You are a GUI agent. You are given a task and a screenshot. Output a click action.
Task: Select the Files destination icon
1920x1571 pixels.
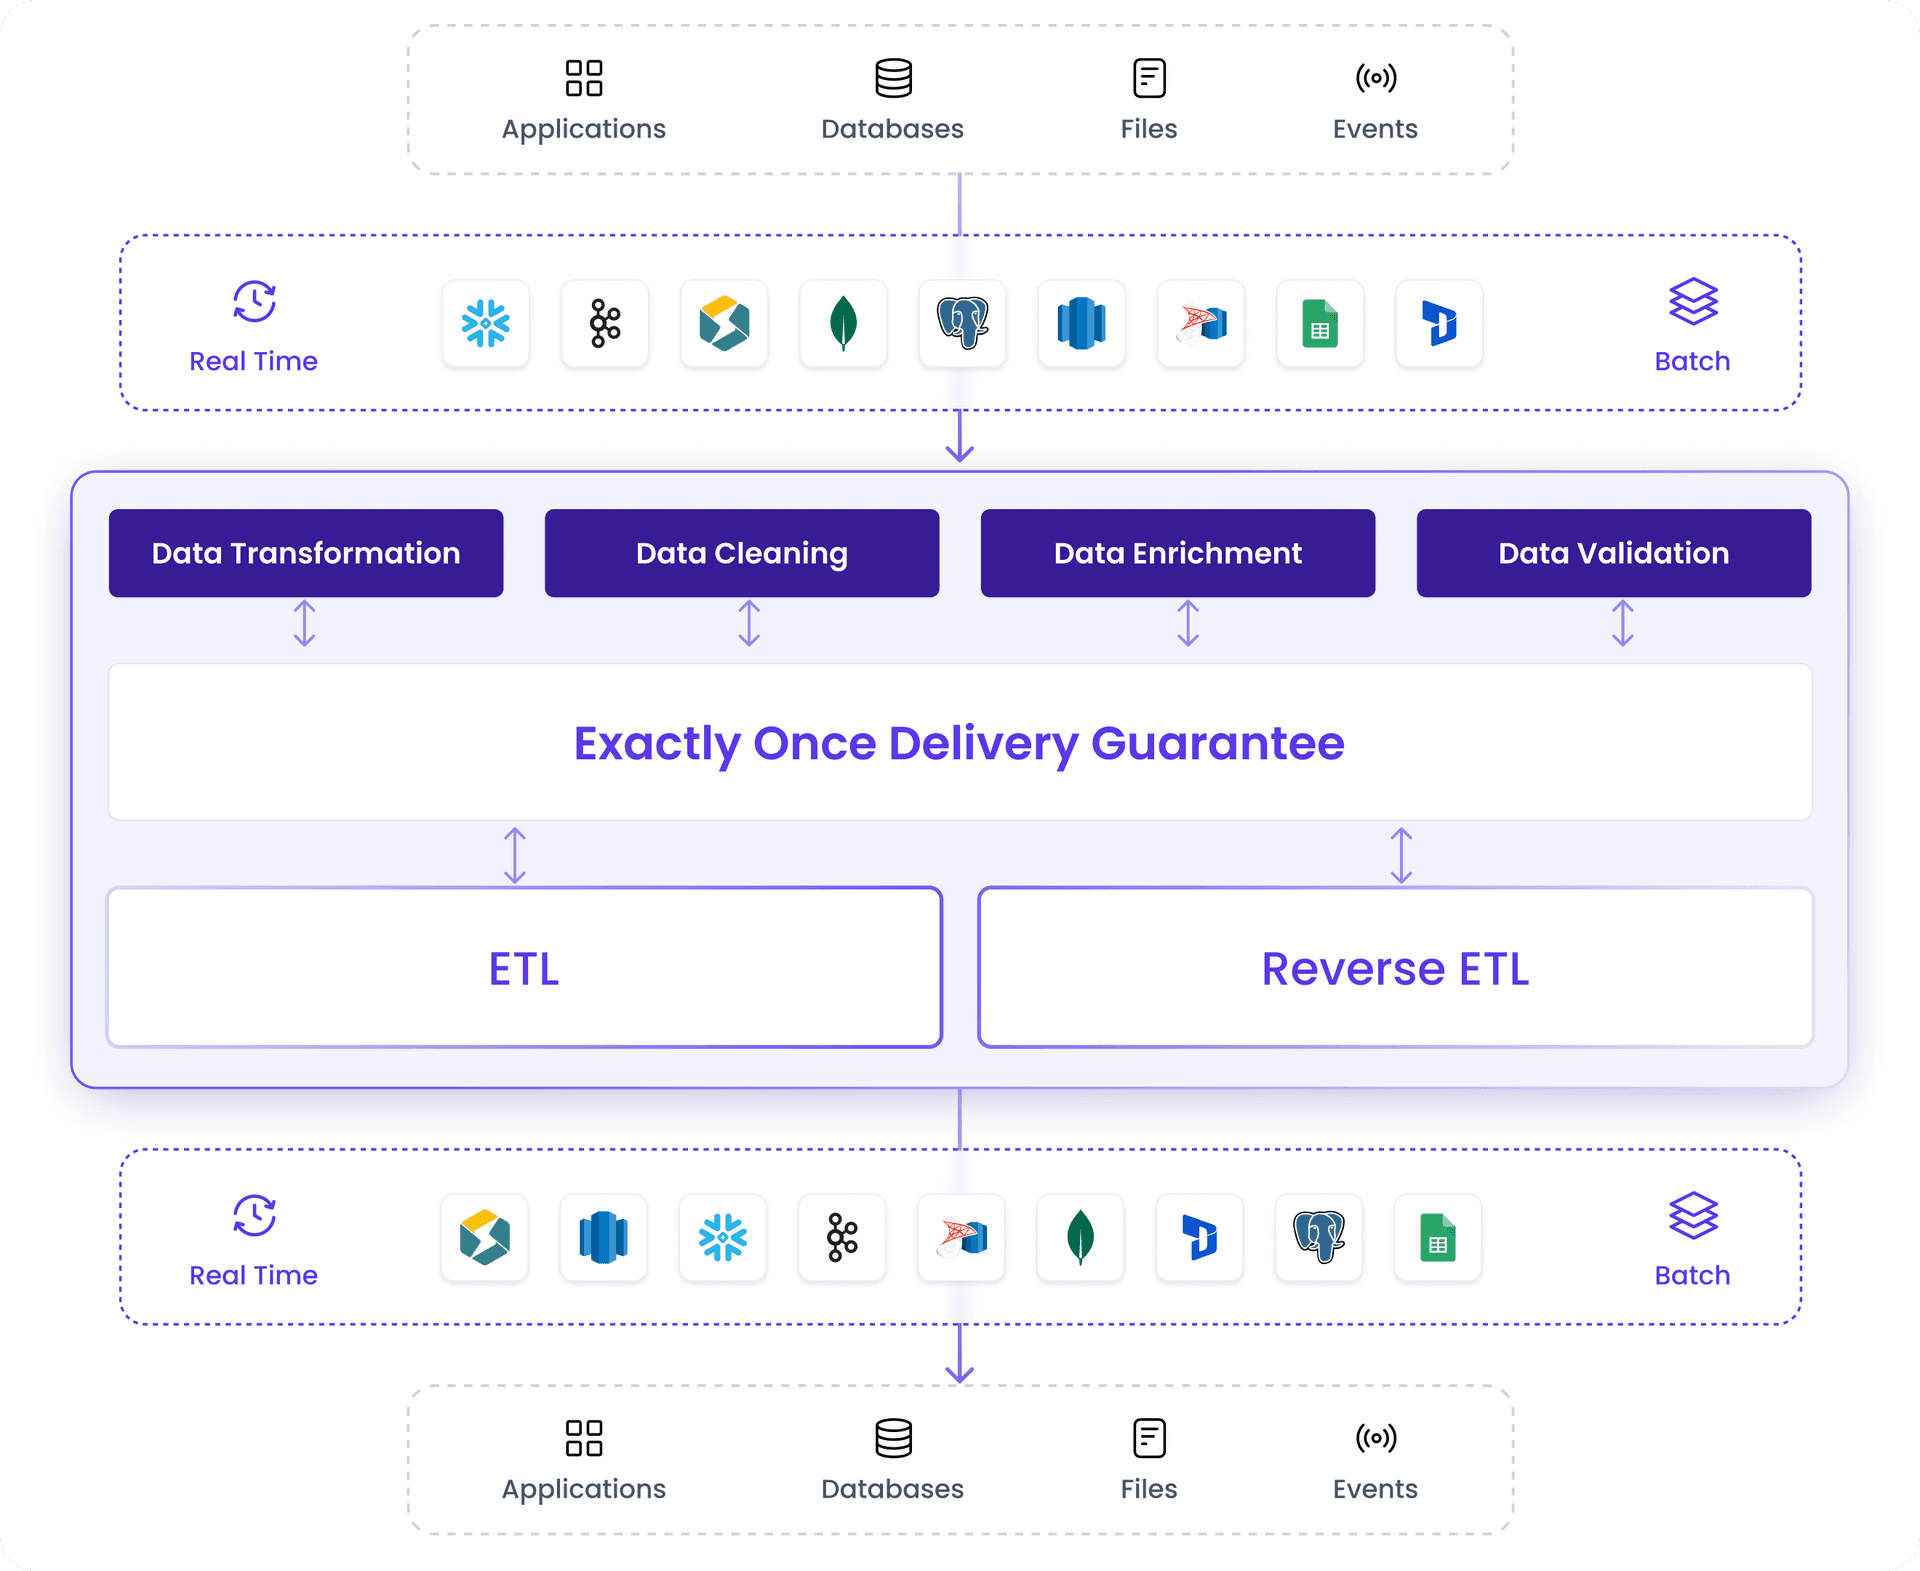pos(1148,1458)
